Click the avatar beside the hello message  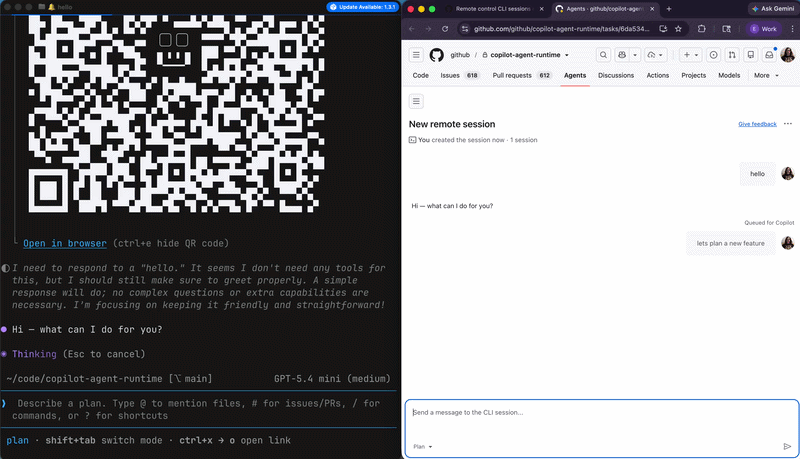788,173
